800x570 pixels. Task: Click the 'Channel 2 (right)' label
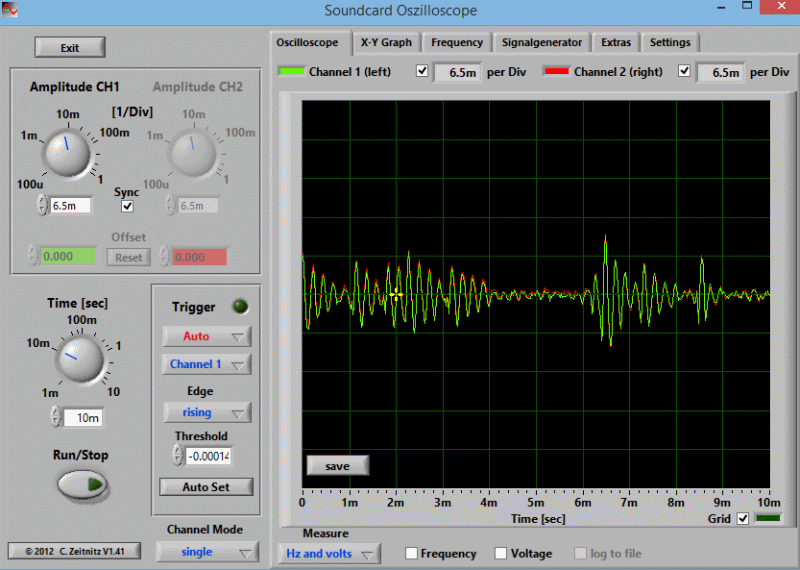tap(618, 72)
